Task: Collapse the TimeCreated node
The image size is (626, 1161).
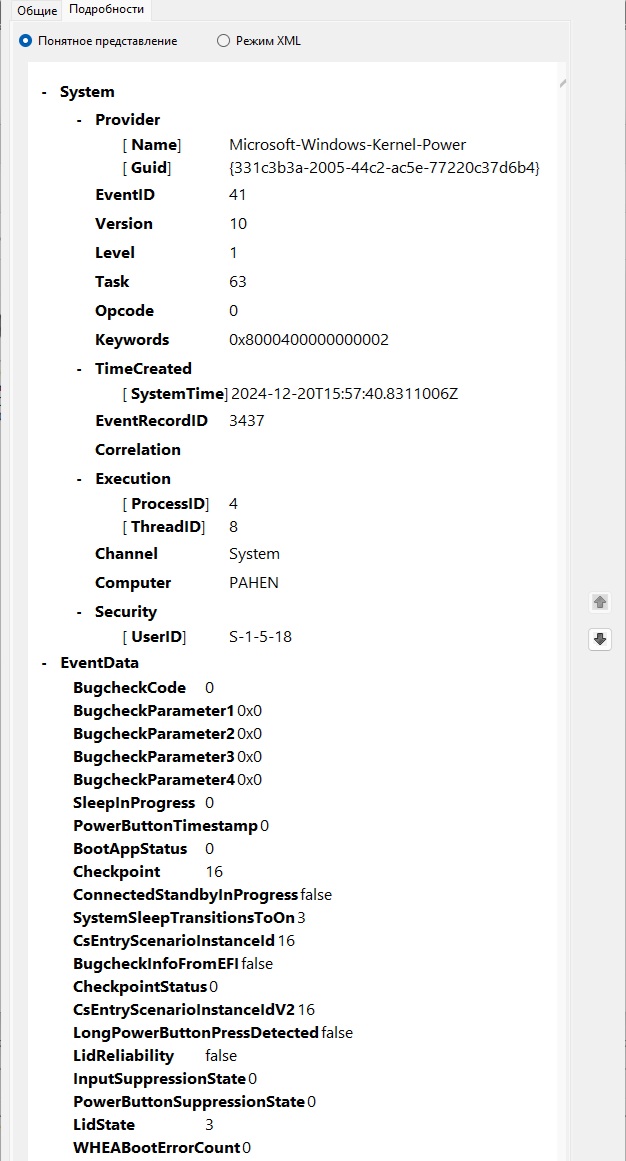Action: pos(80,369)
